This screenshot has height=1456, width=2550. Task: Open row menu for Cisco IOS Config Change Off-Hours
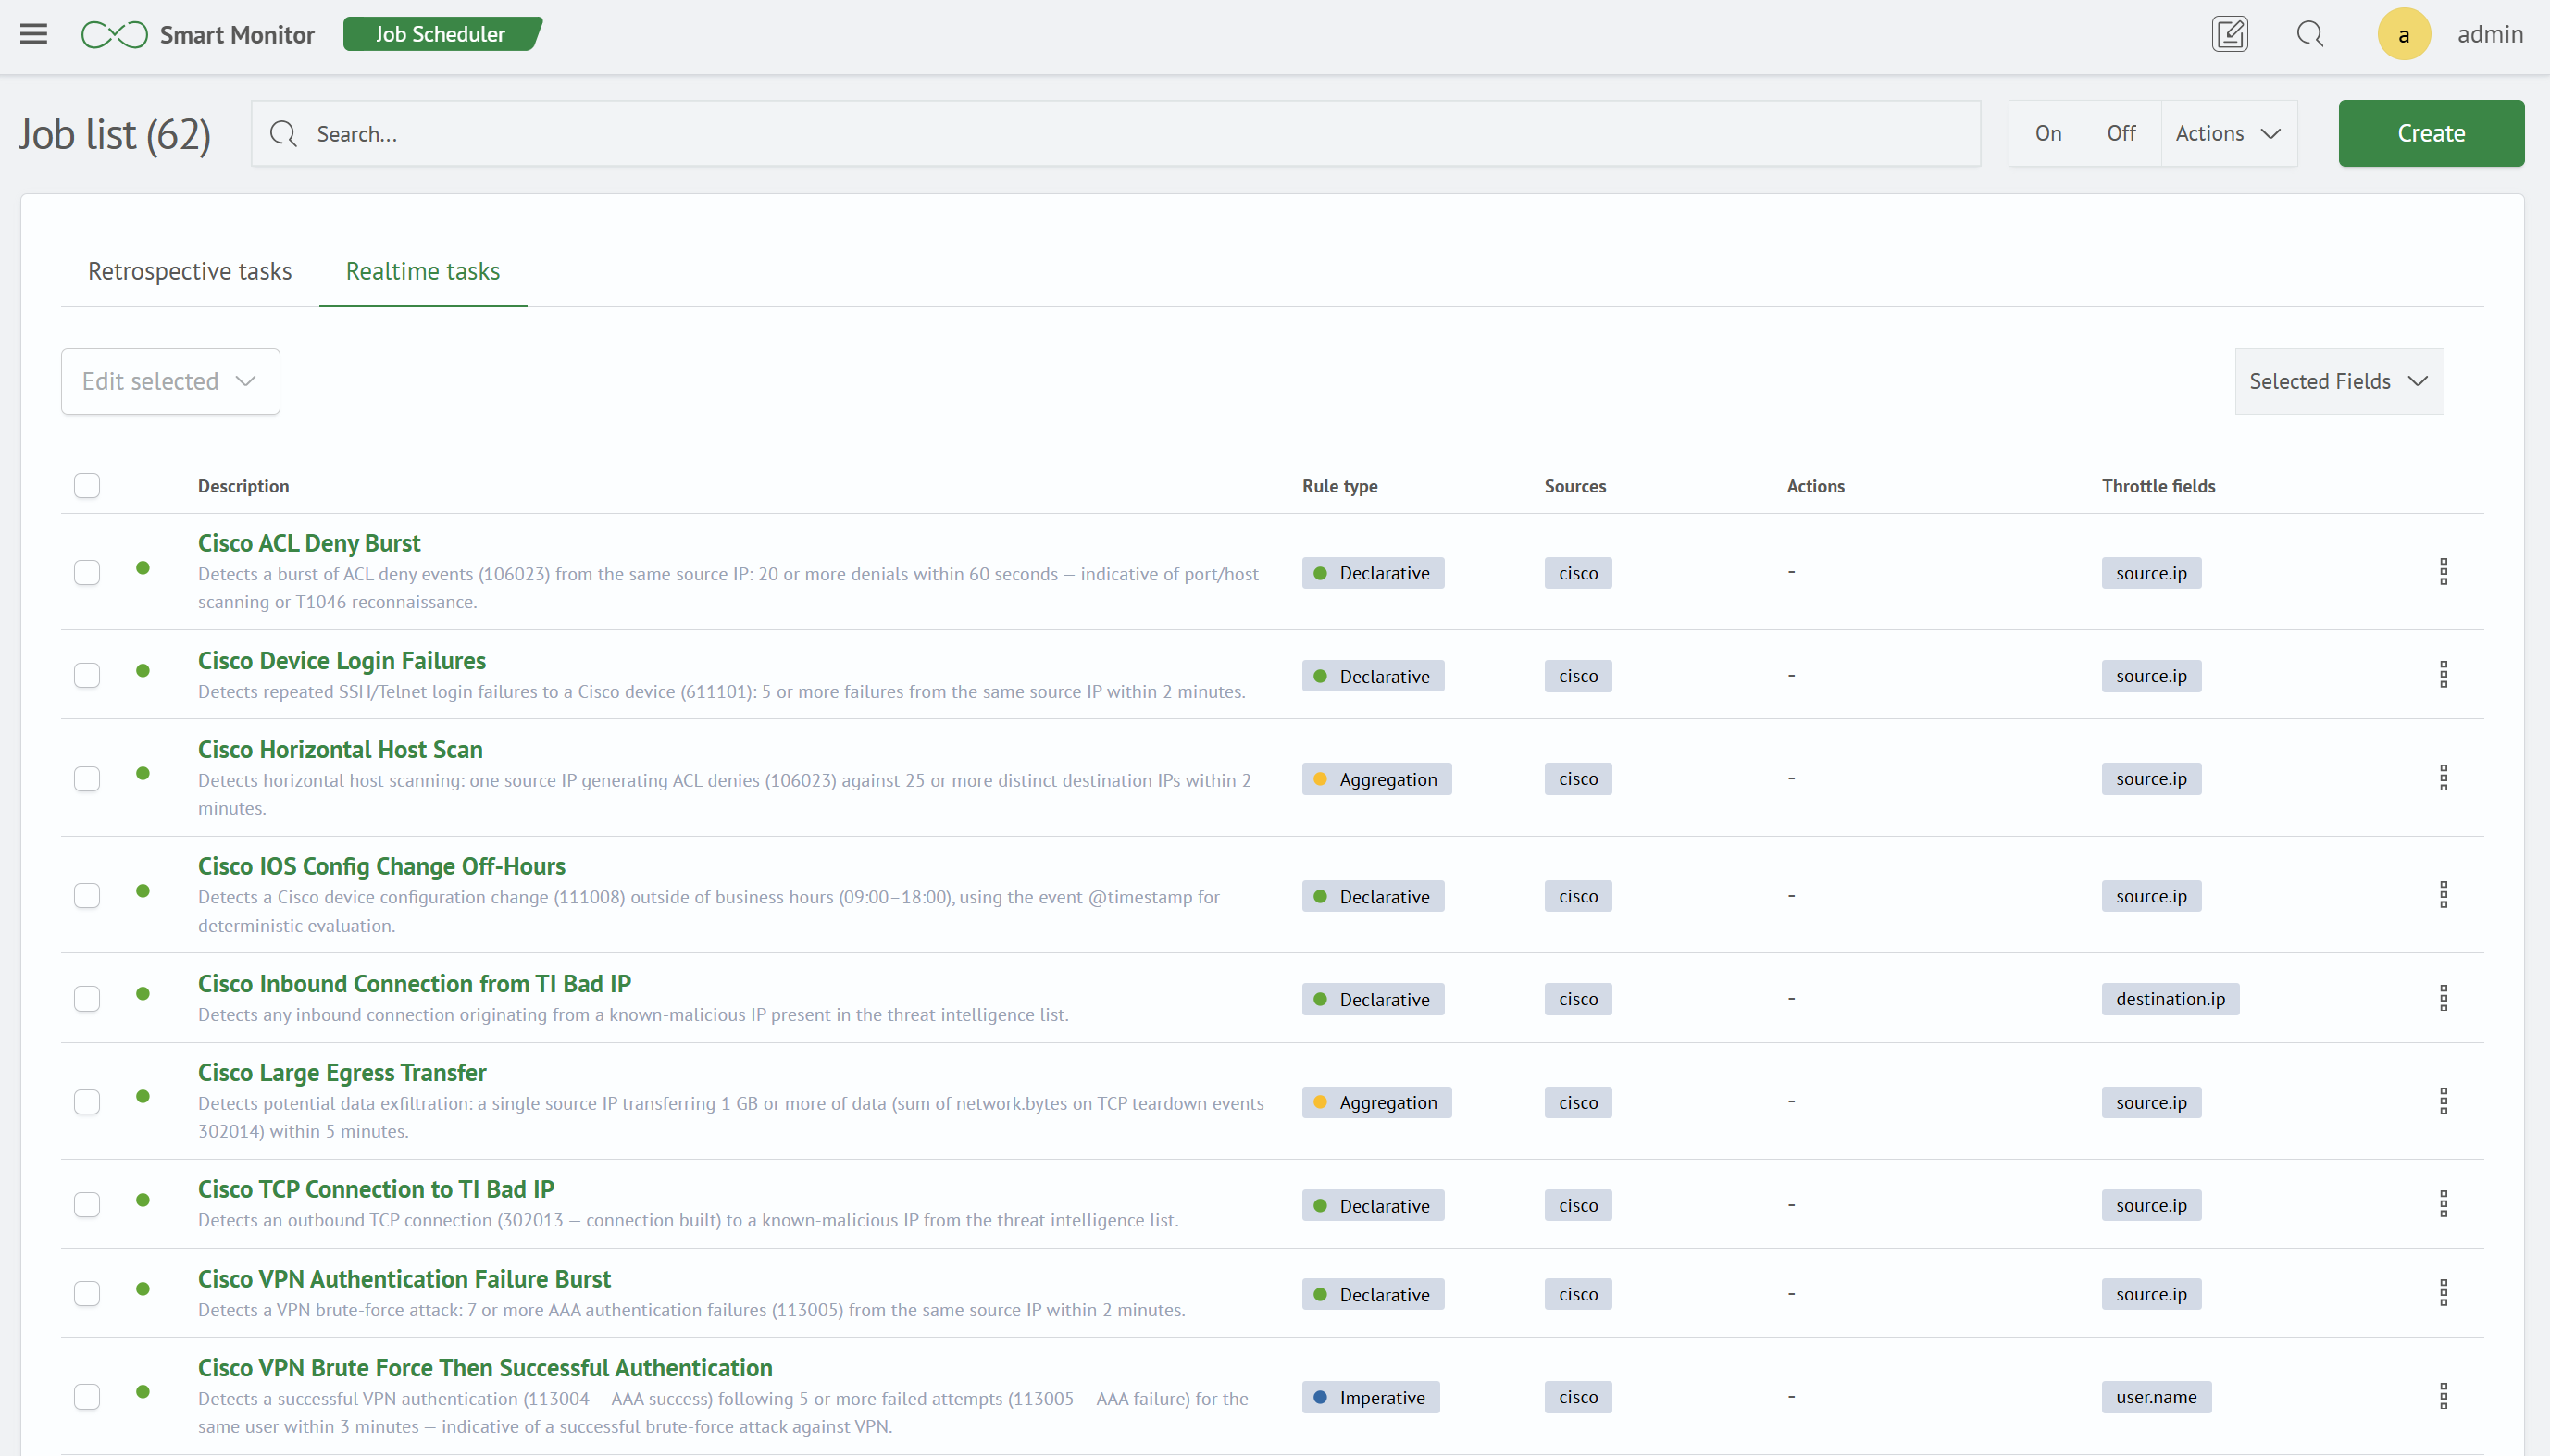click(x=2443, y=895)
